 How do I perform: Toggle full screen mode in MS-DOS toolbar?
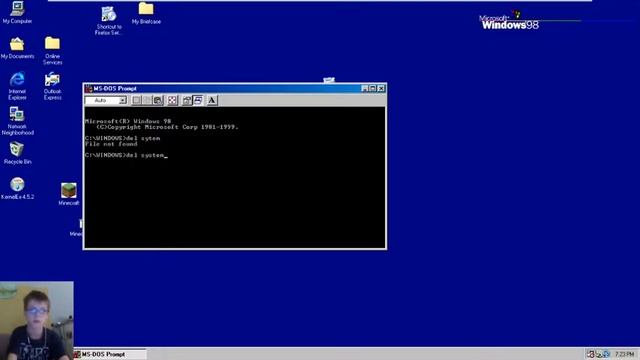click(173, 100)
